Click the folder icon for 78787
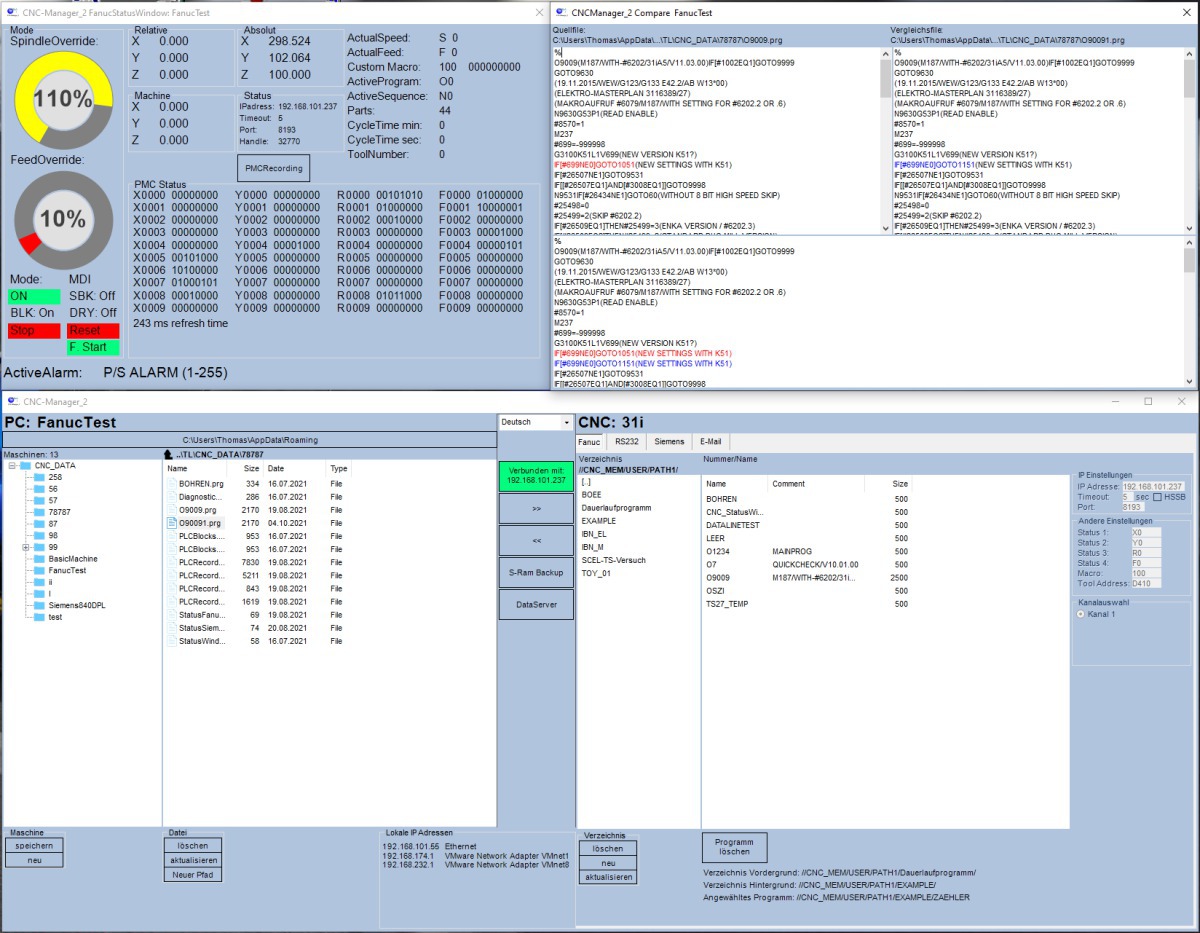Image resolution: width=1200 pixels, height=933 pixels. 39,512
